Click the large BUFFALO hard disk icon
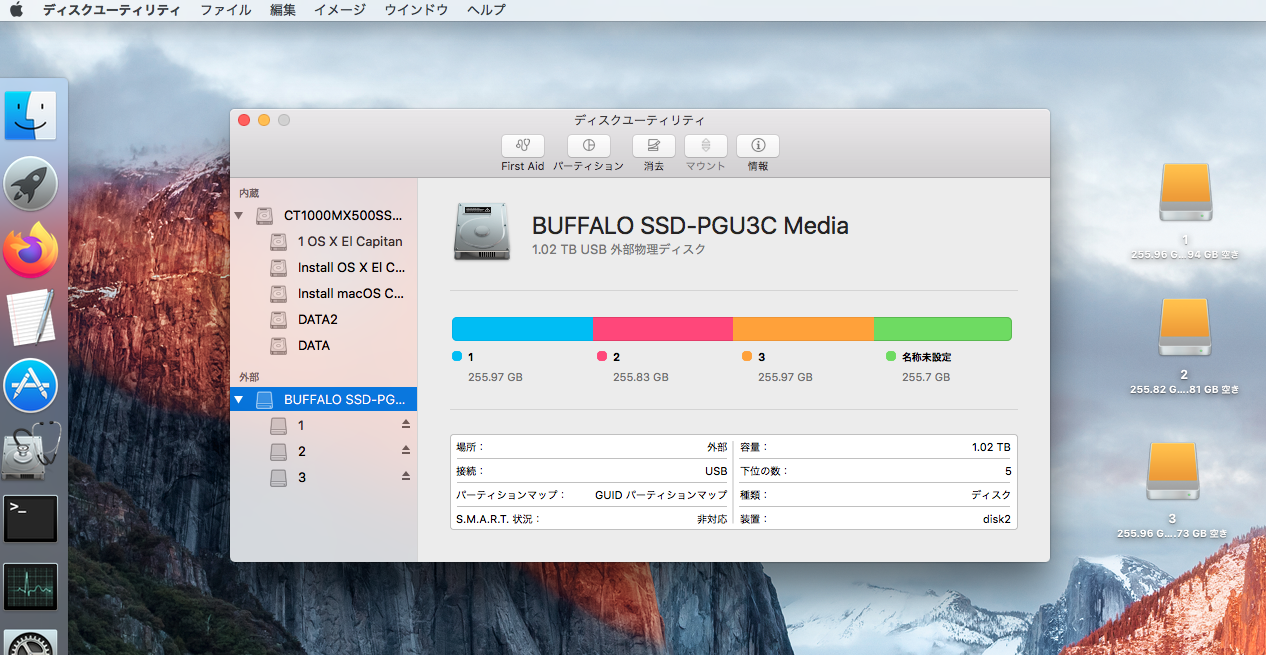 click(481, 232)
